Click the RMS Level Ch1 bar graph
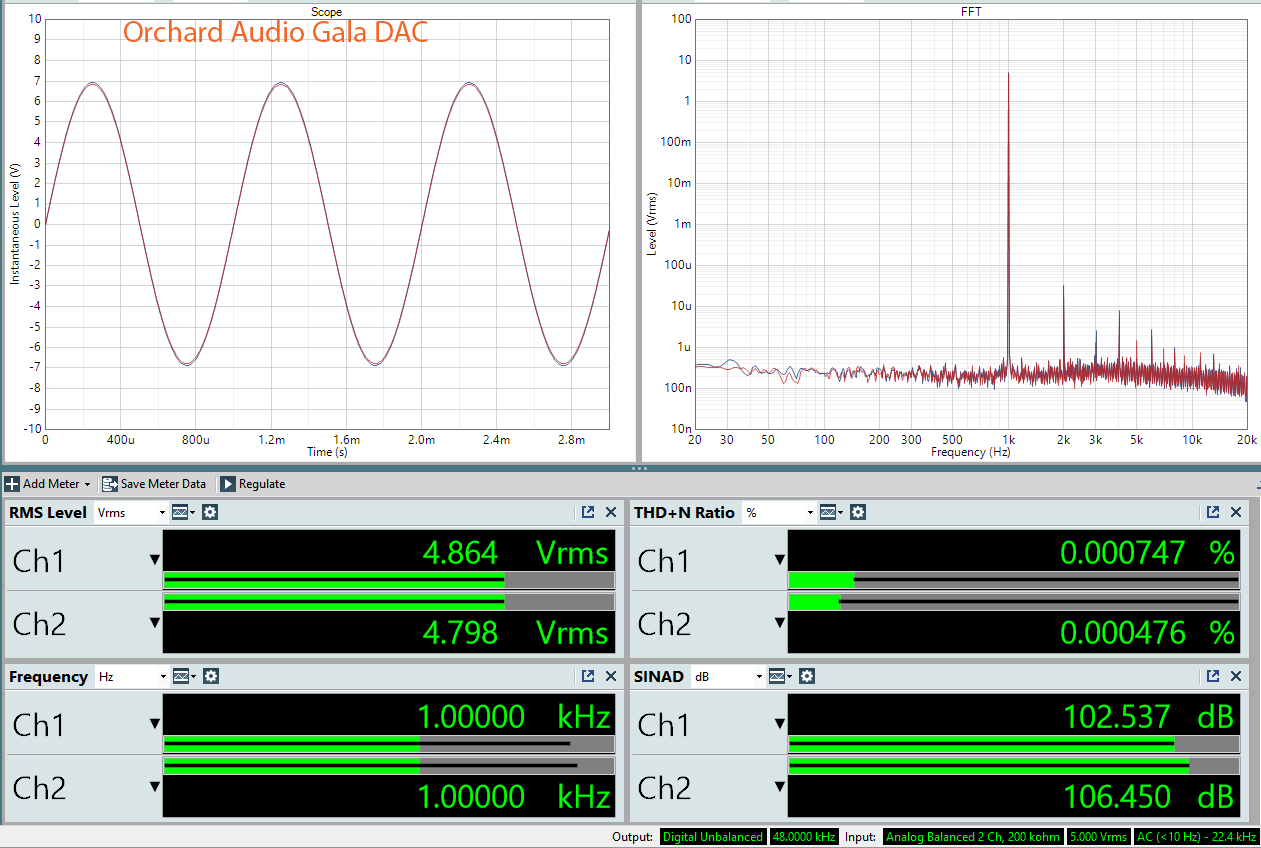Viewport: 1261px width, 848px height. (x=389, y=580)
